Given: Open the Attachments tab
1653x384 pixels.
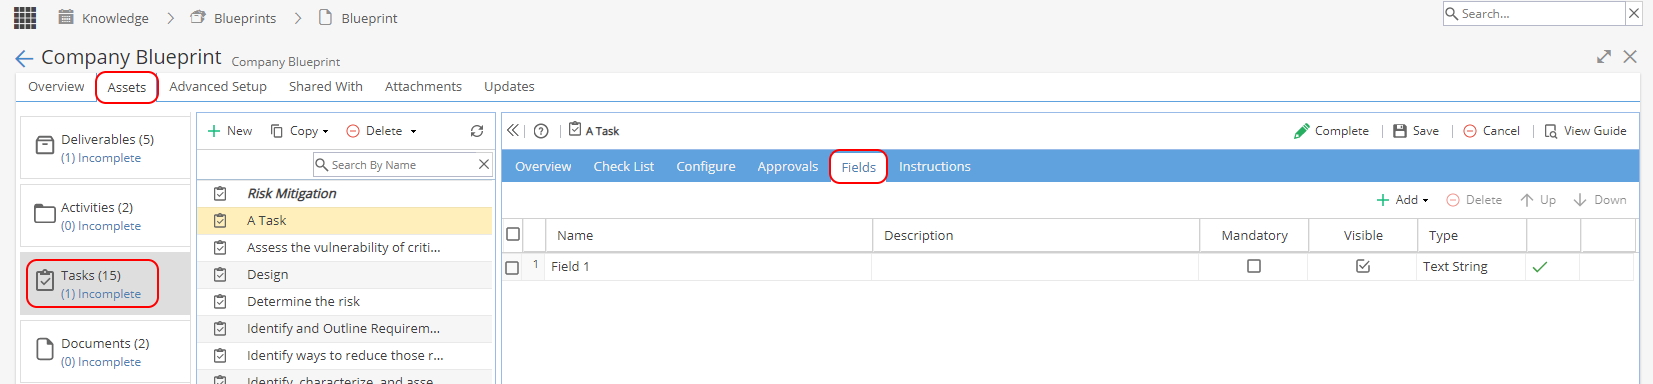Looking at the screenshot, I should 423,86.
